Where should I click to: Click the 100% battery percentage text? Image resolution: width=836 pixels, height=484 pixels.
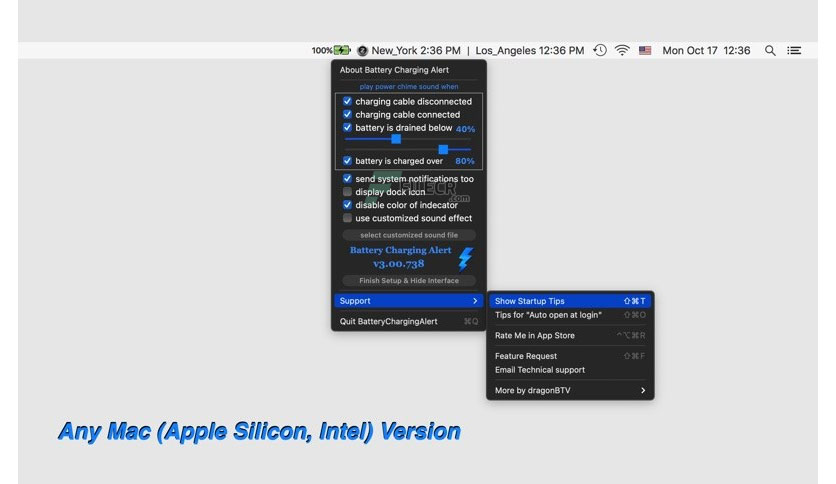tap(321, 51)
